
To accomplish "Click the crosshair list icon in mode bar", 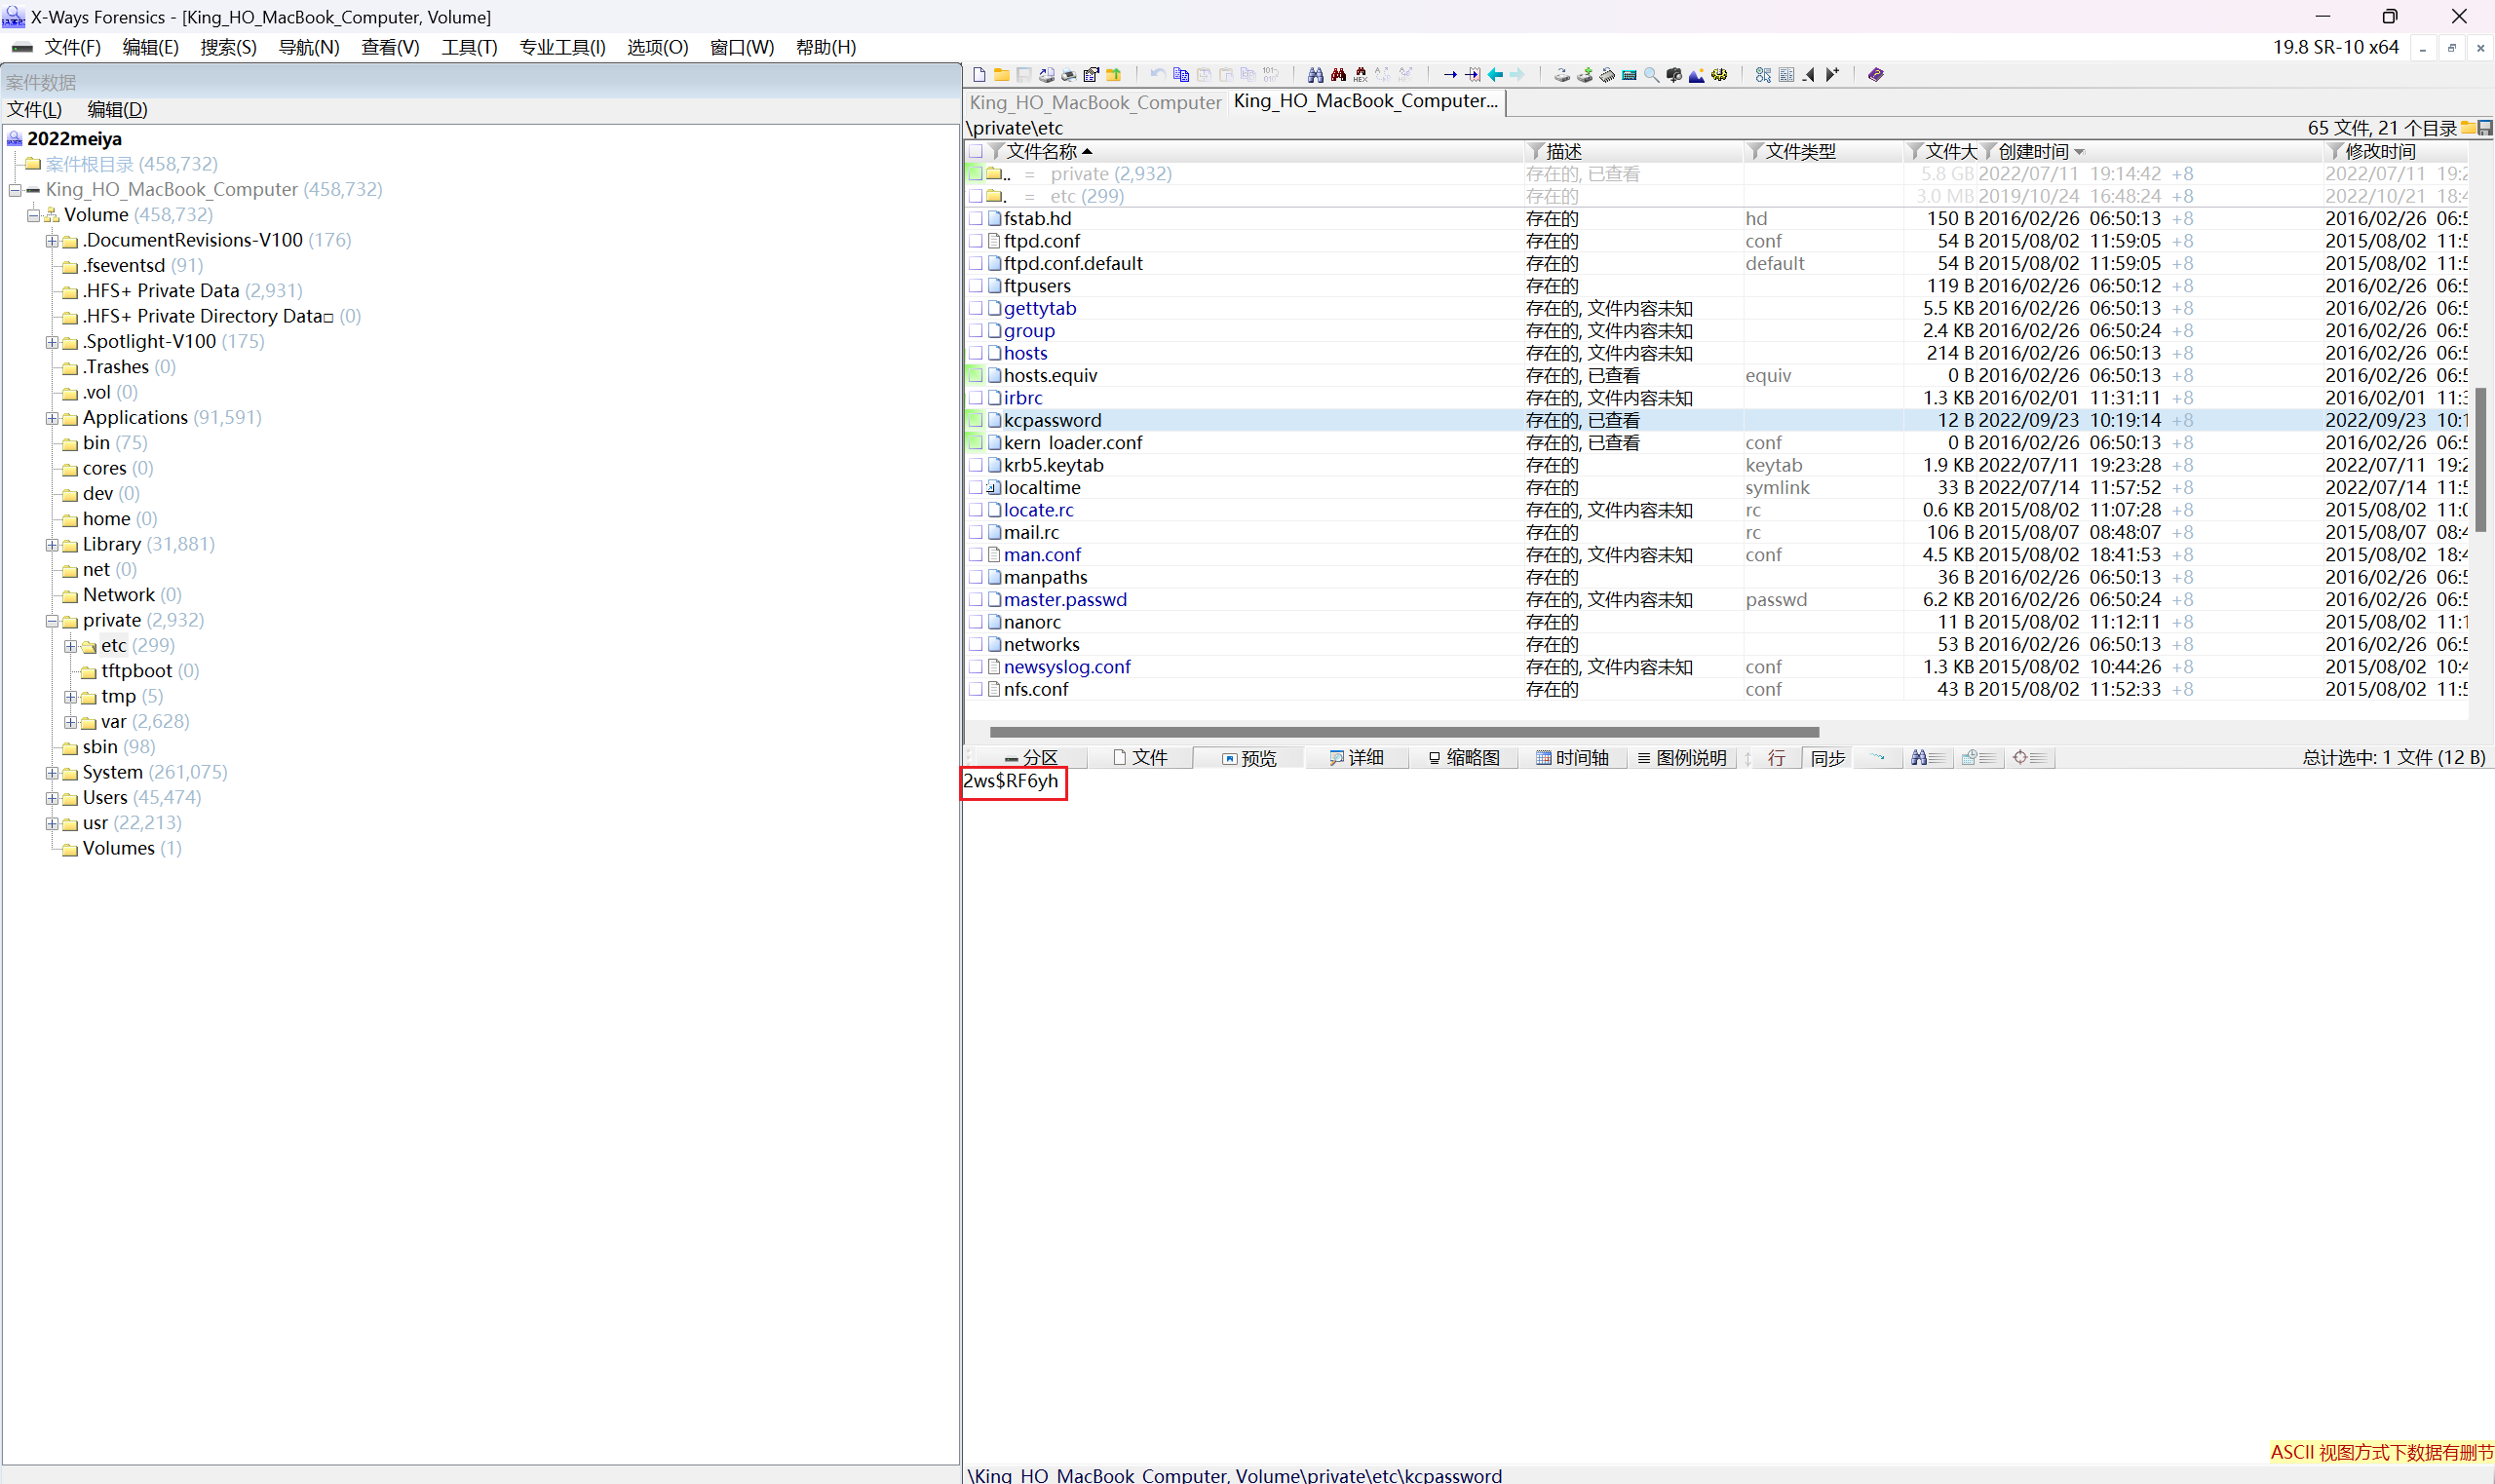I will 2030,758.
